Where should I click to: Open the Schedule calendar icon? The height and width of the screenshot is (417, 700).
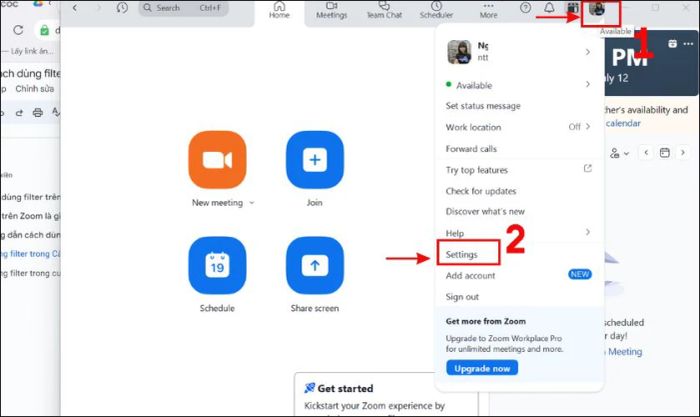click(217, 265)
